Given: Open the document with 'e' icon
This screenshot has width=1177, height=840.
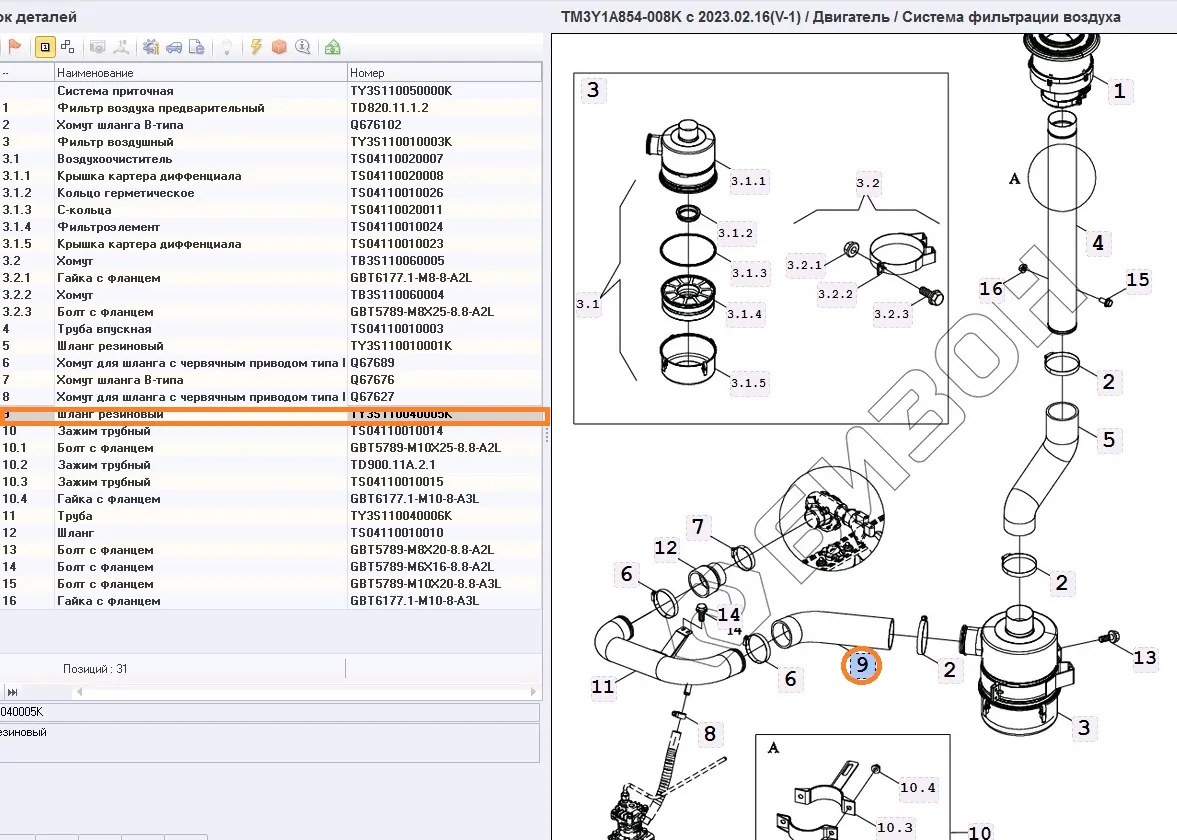Looking at the screenshot, I should pyautogui.click(x=197, y=47).
